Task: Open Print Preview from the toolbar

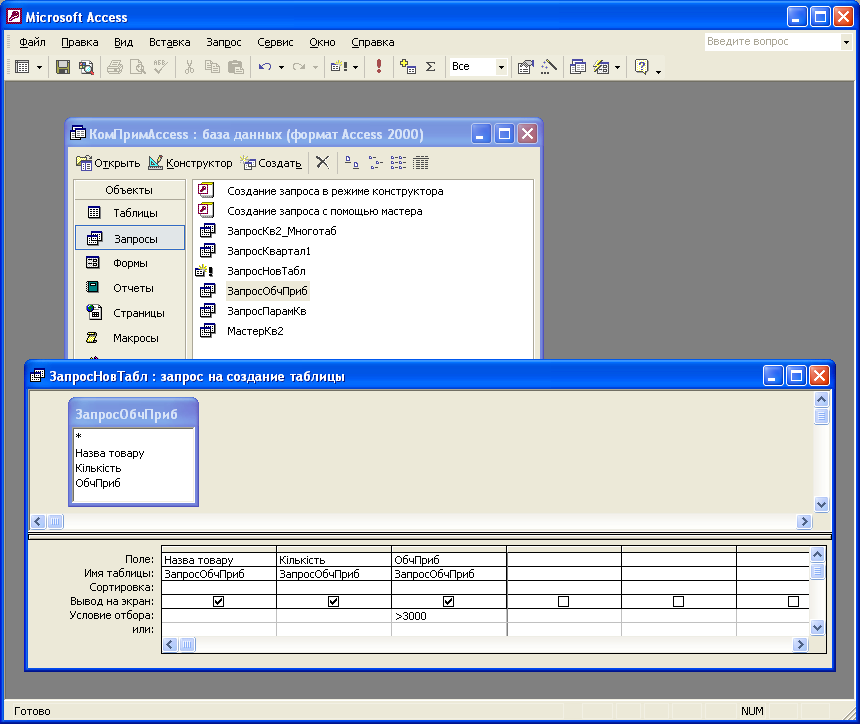Action: click(138, 67)
